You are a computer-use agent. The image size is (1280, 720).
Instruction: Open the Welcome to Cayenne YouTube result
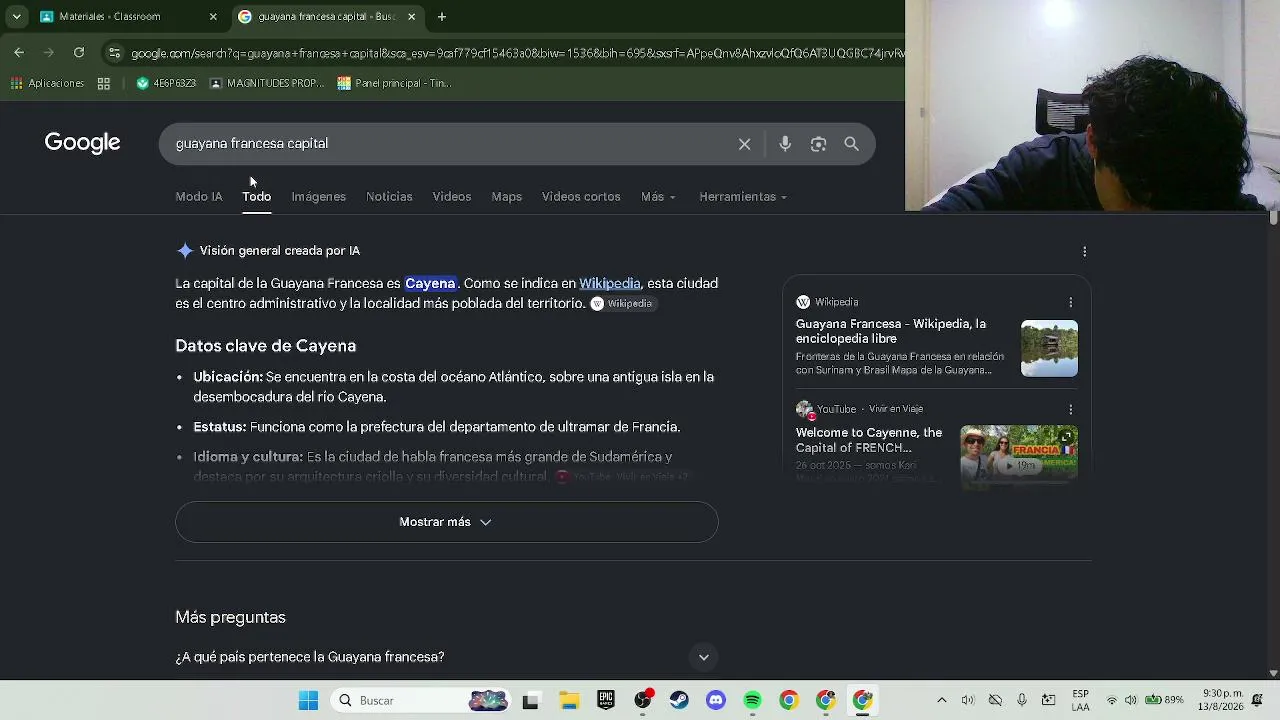(x=869, y=440)
